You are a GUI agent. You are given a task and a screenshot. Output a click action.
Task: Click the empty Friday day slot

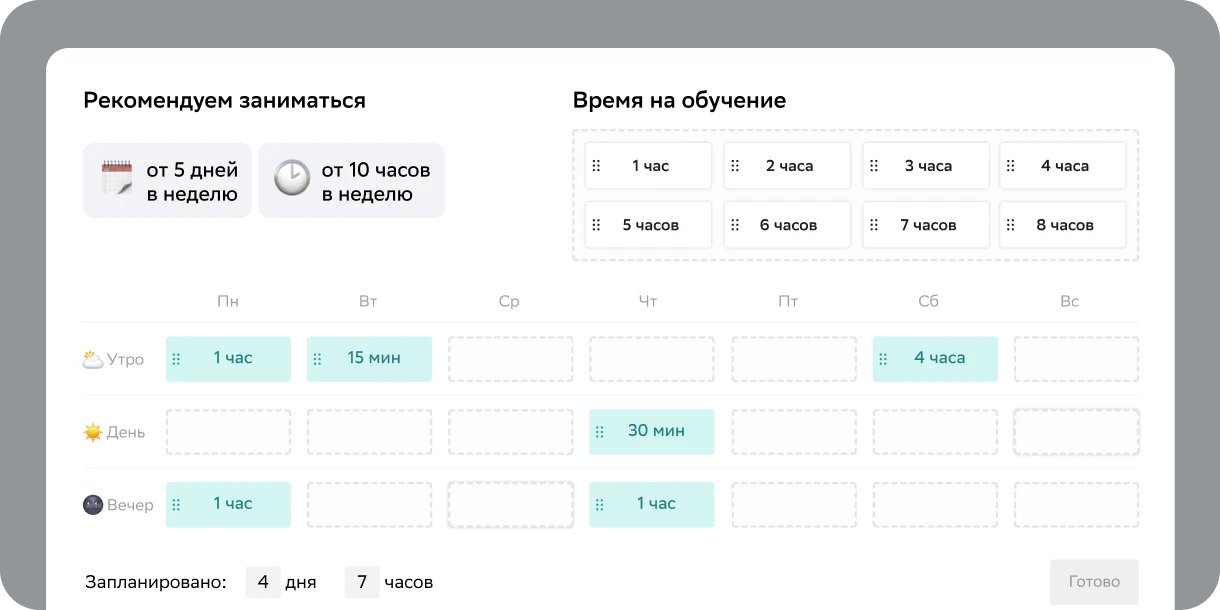793,432
